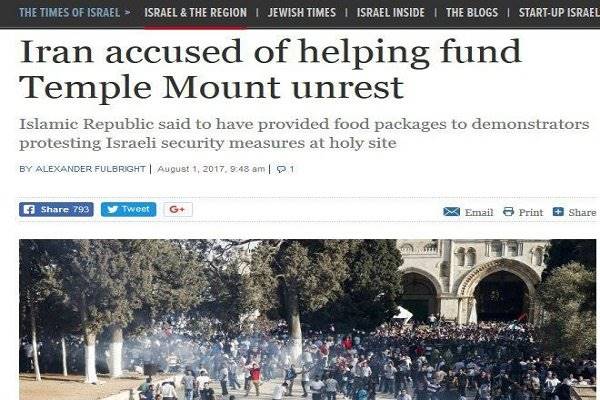Open the Jewish Times section
This screenshot has width=600, height=400.
(302, 13)
